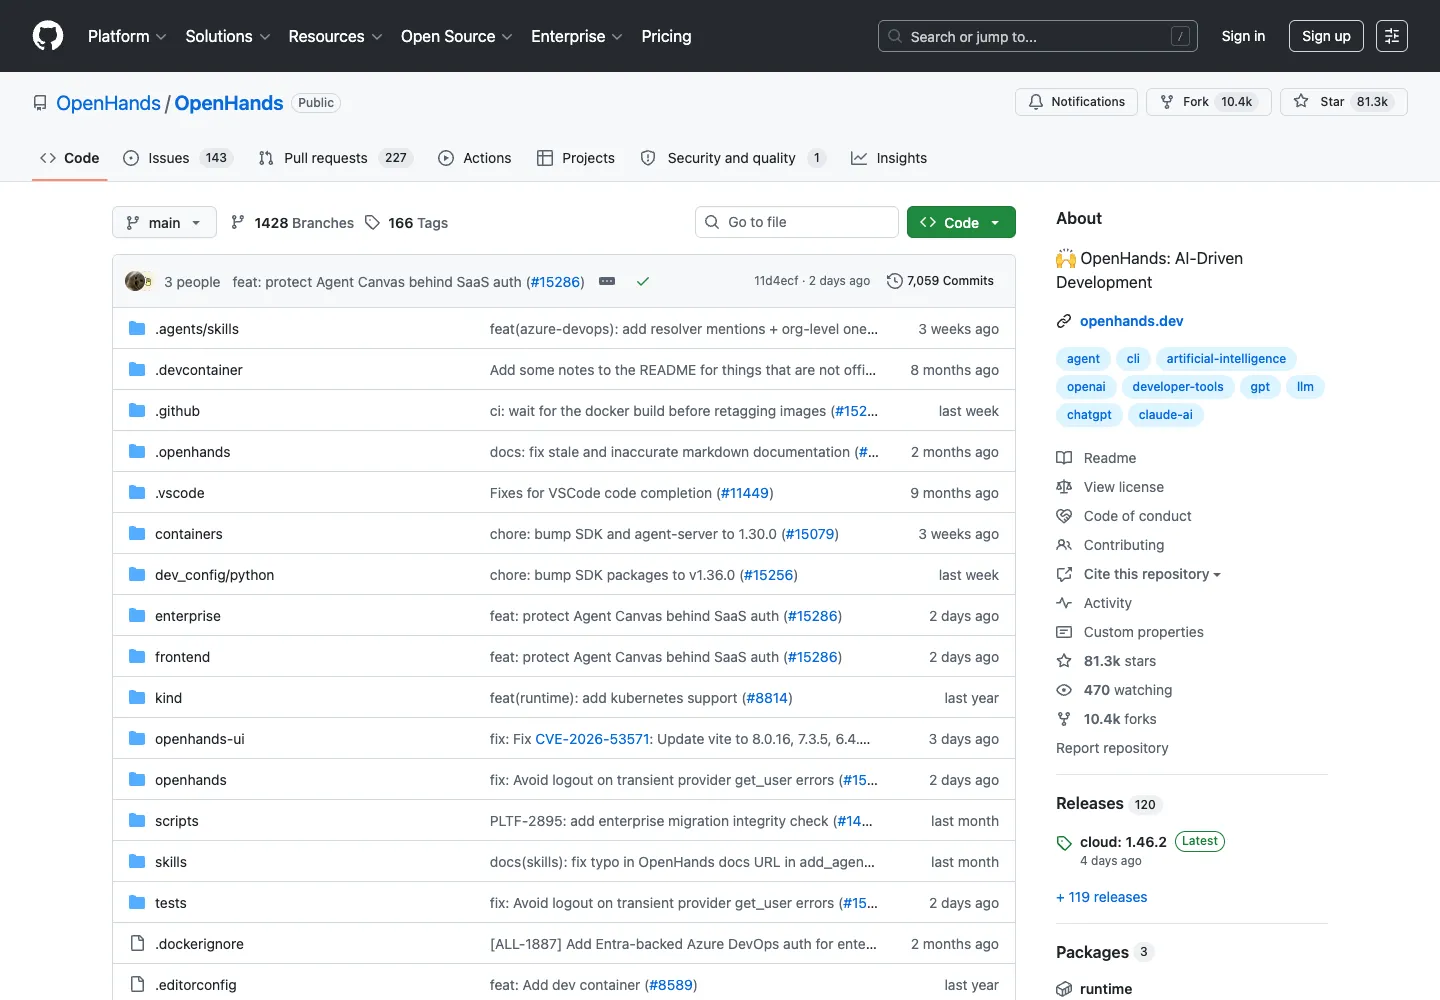
Task: Open the 7,059 Commits history
Action: pos(940,281)
